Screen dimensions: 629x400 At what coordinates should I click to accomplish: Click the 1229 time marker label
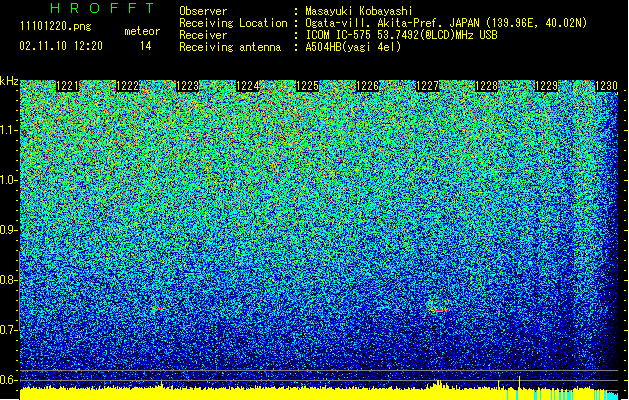[x=546, y=86]
